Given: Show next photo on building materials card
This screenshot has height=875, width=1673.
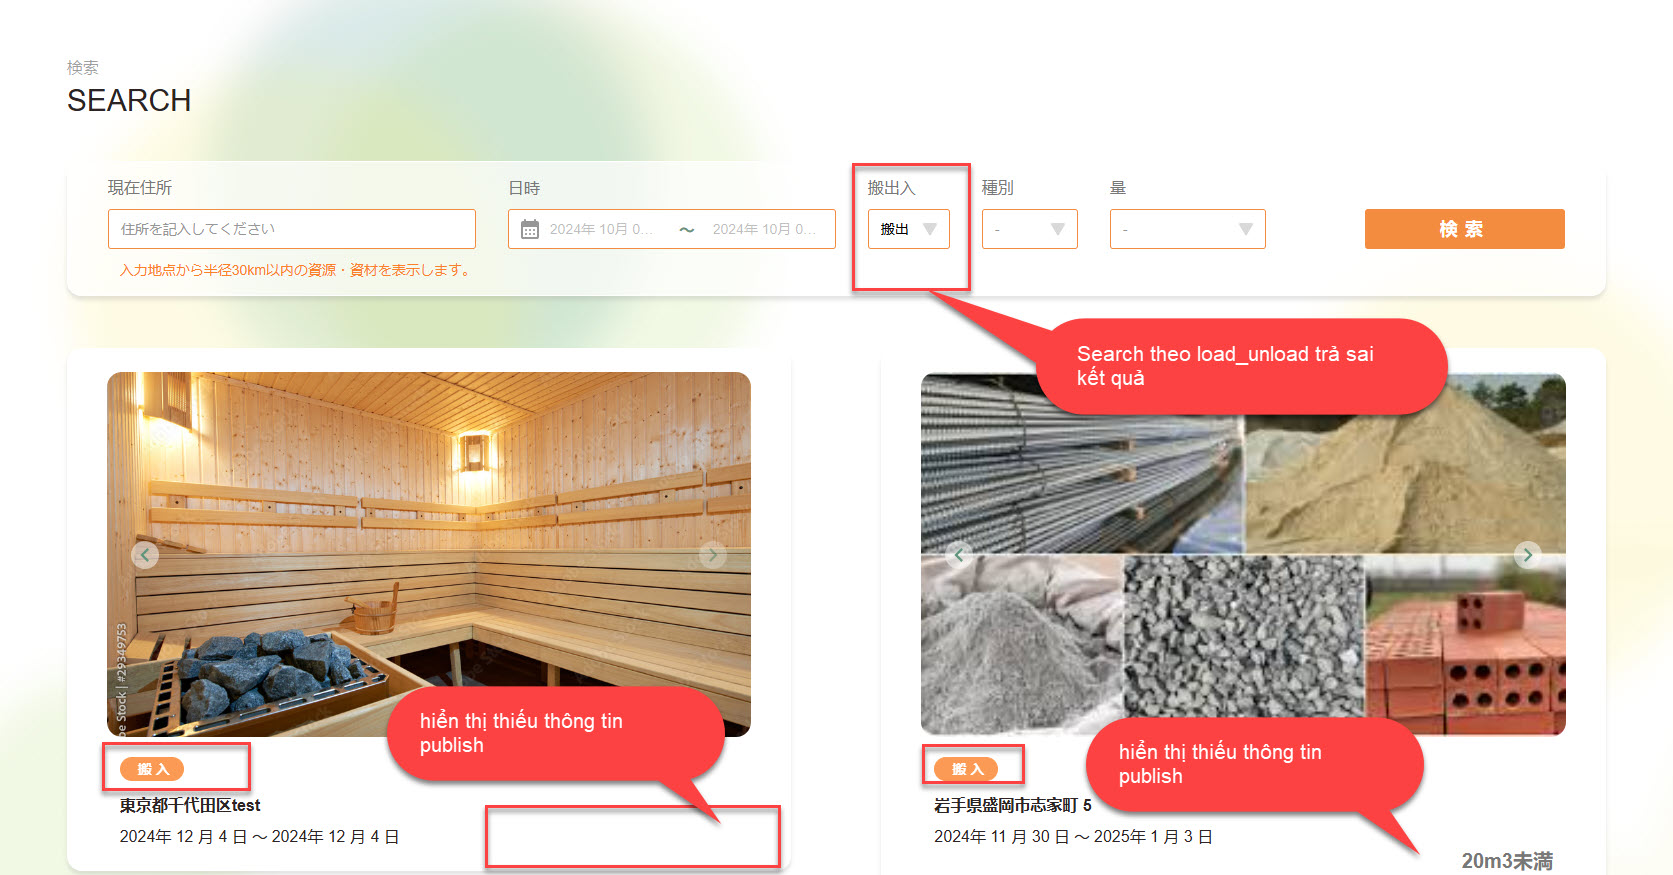Looking at the screenshot, I should click(1527, 555).
